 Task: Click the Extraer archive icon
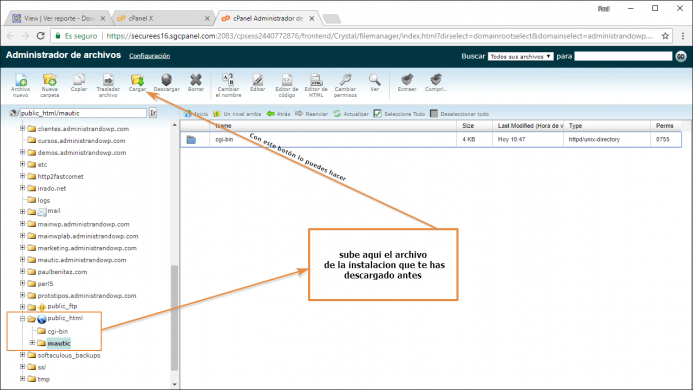(x=407, y=83)
